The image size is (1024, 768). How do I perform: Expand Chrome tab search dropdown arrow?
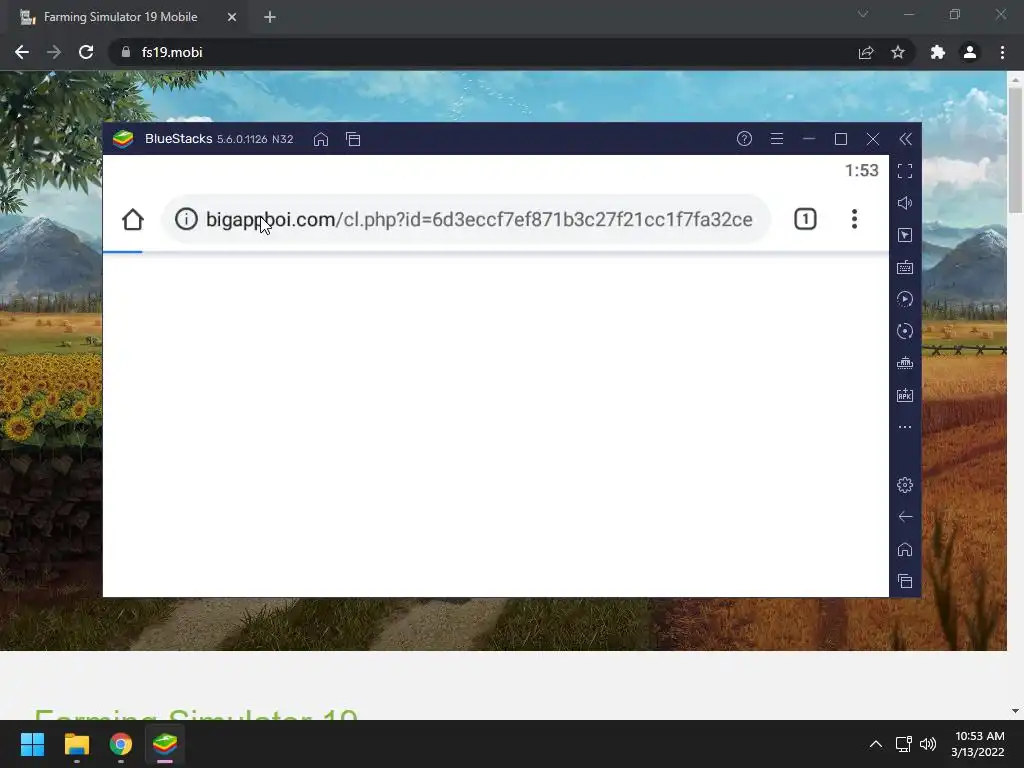[863, 14]
